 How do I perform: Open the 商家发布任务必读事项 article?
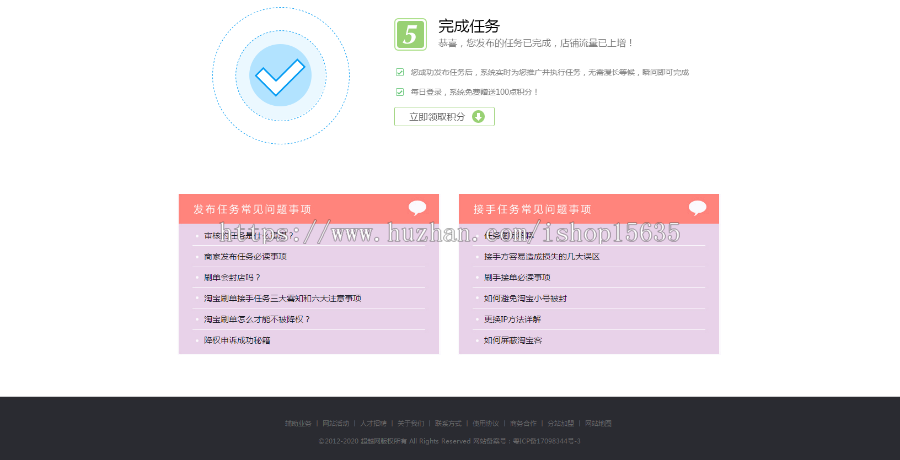[245, 257]
